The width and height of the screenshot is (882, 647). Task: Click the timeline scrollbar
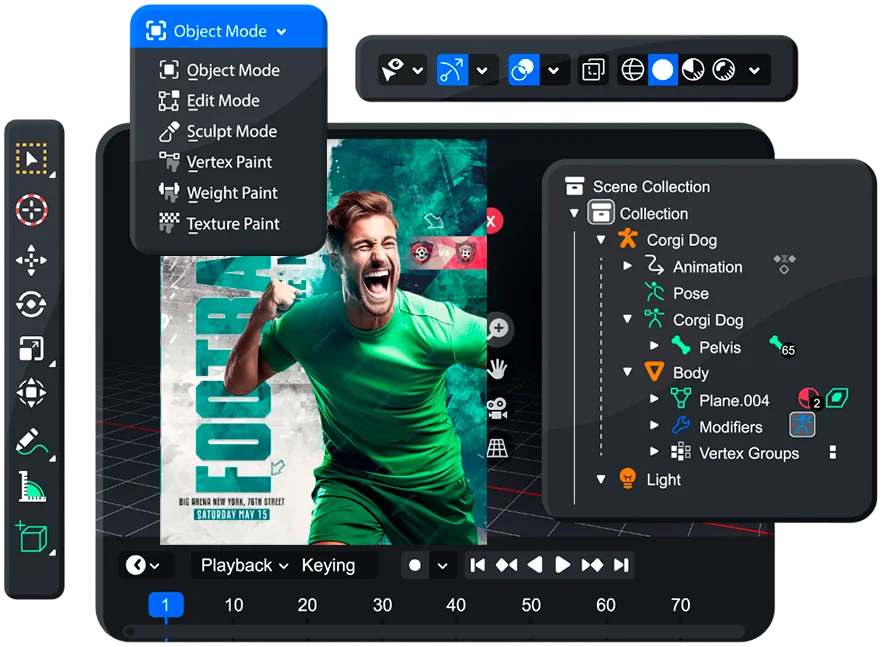[x=435, y=632]
